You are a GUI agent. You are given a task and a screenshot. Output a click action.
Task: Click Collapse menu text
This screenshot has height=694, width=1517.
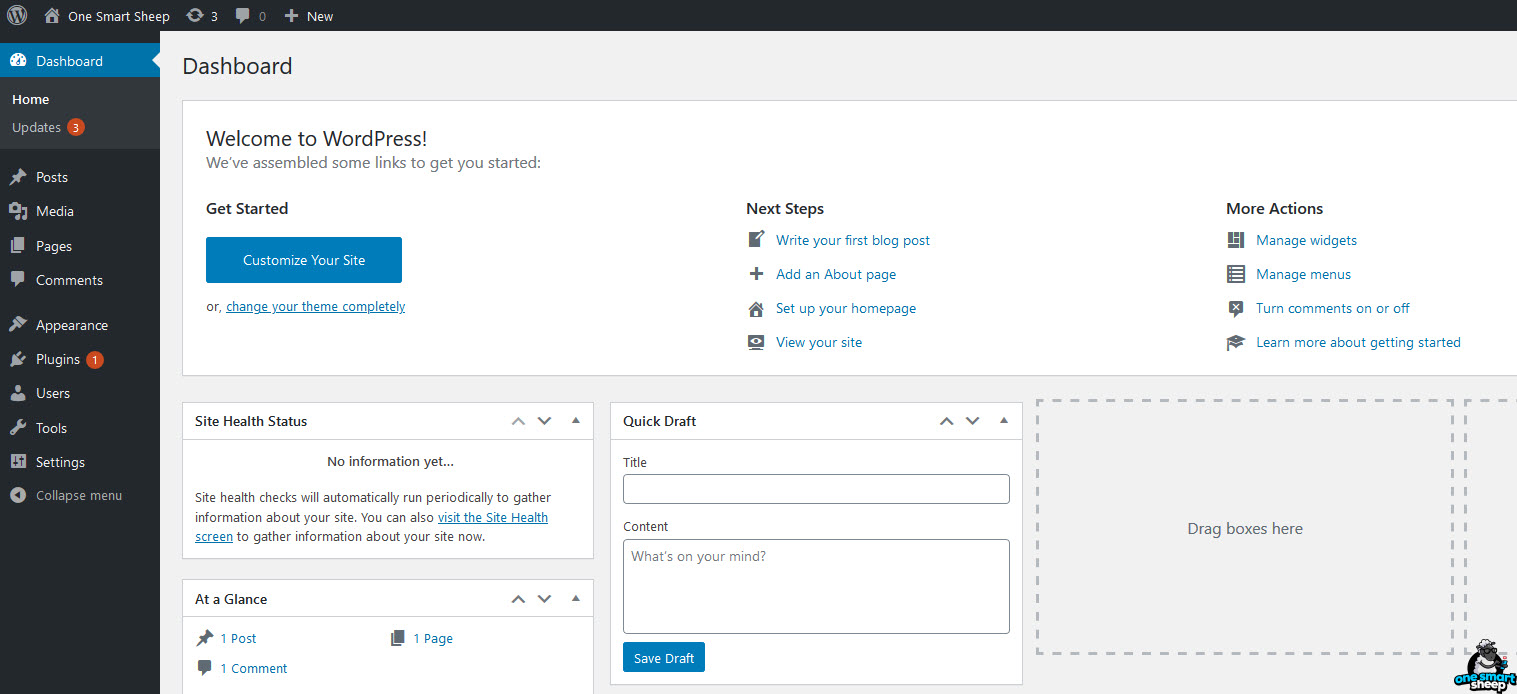point(79,495)
